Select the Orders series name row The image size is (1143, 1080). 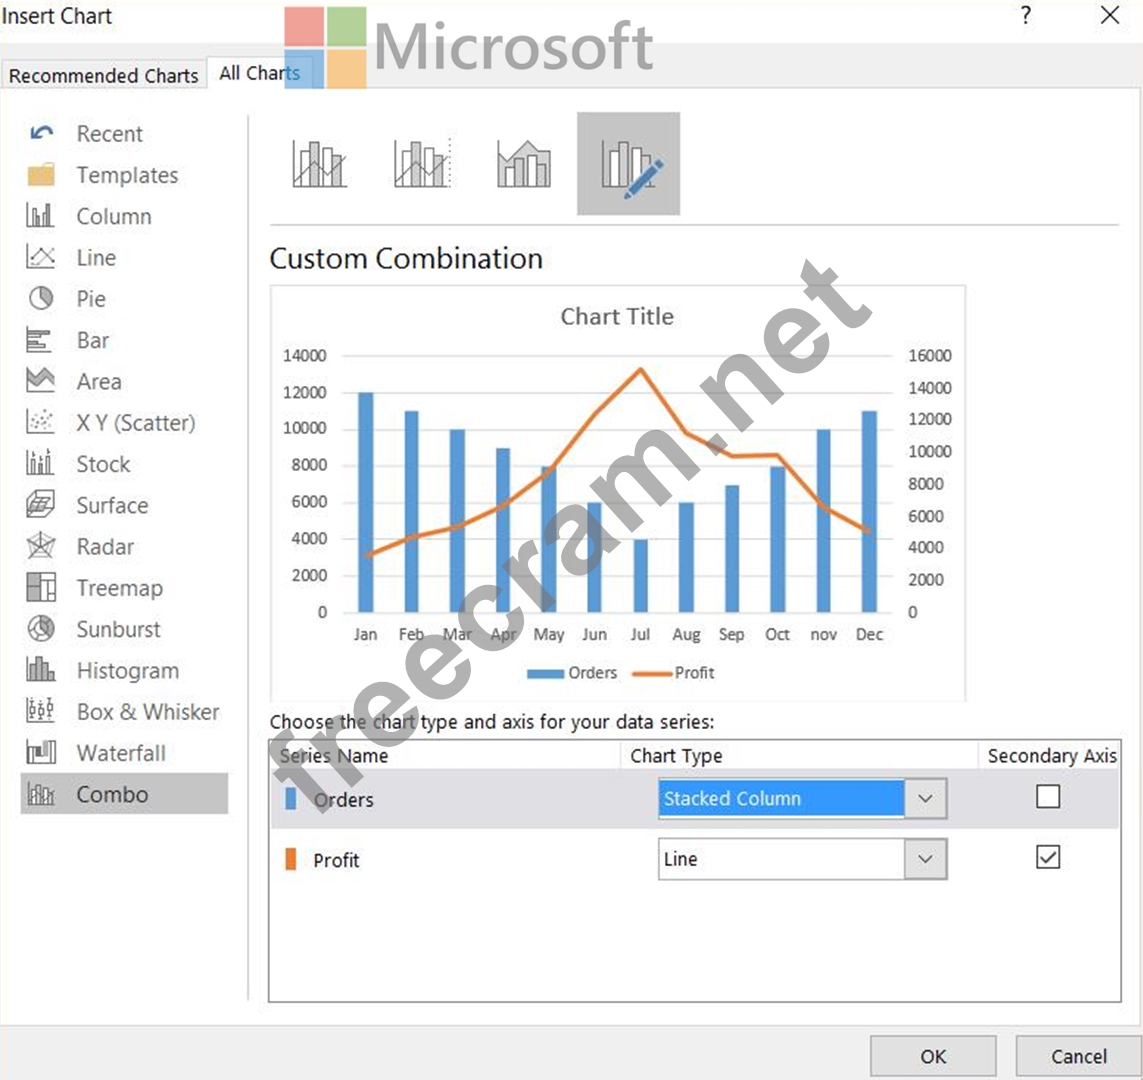(694, 799)
